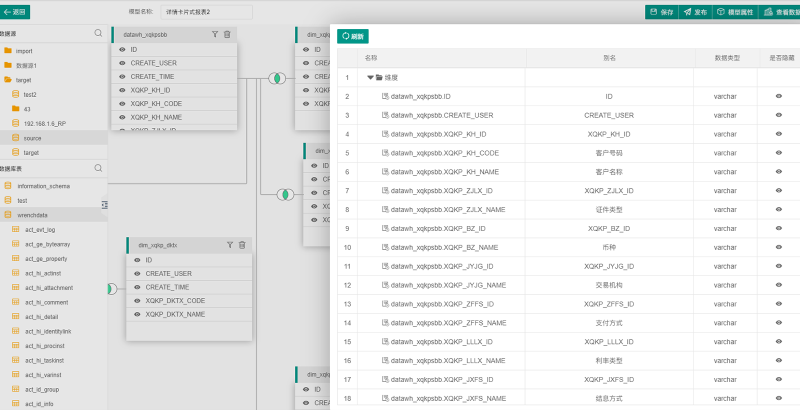The width and height of the screenshot is (800, 410).
Task: Toggle CREATE_TIME visibility in dim_xqkp_dktx card
Action: click(x=137, y=287)
